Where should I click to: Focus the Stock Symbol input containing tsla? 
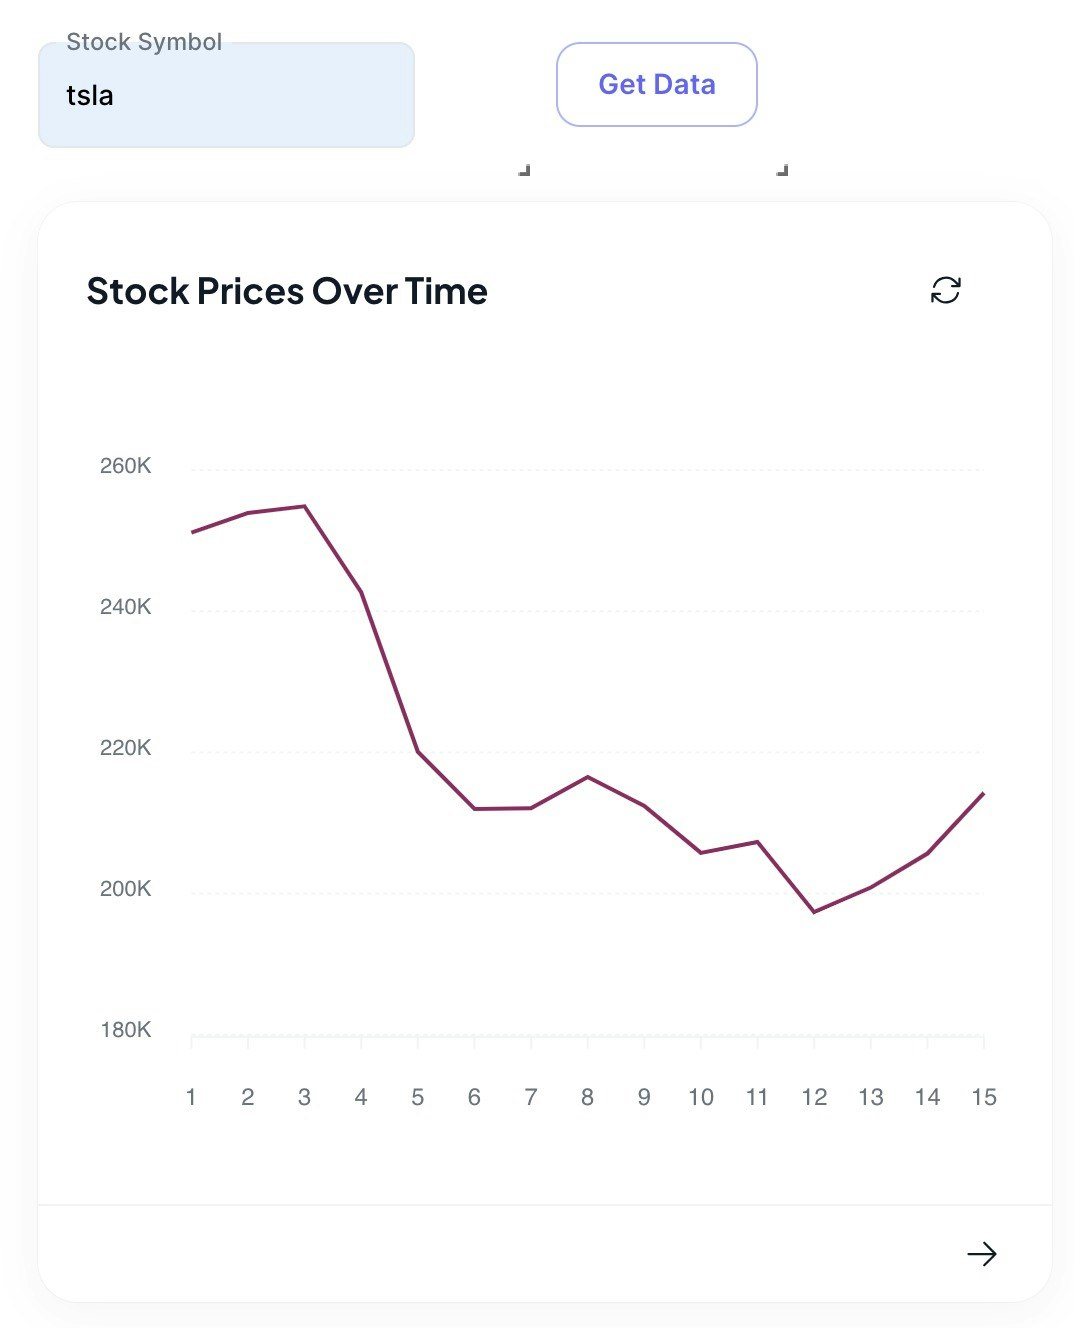tap(226, 97)
